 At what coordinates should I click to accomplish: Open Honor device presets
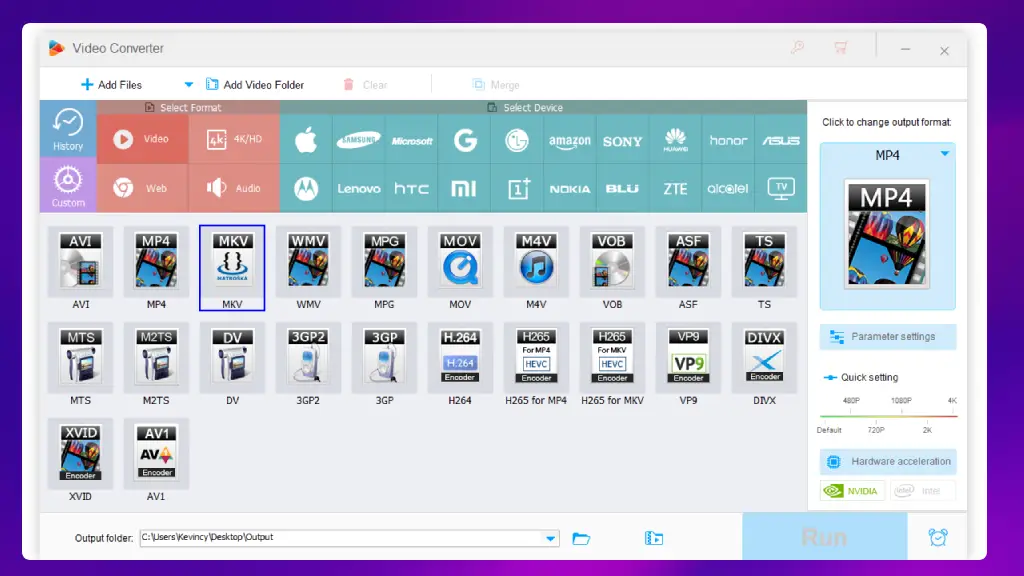point(728,140)
